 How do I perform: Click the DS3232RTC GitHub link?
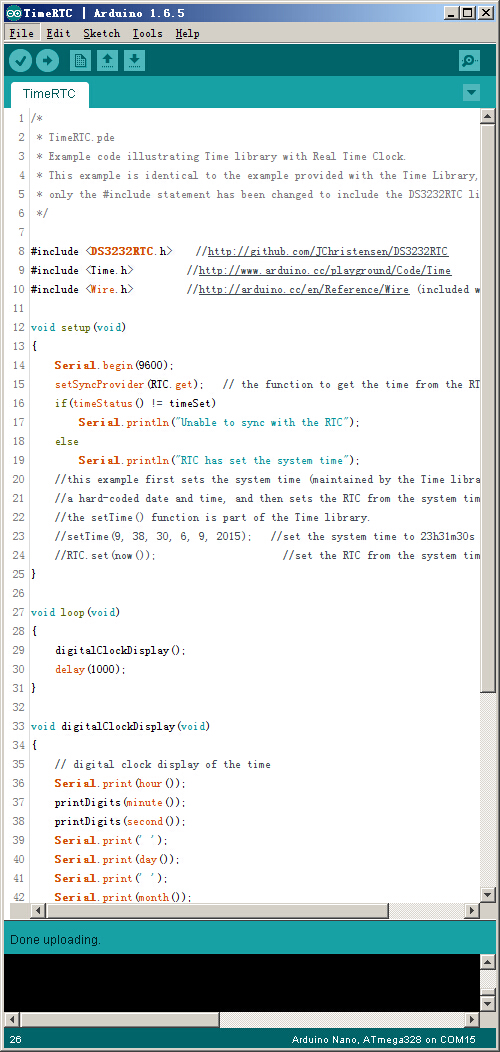click(328, 252)
